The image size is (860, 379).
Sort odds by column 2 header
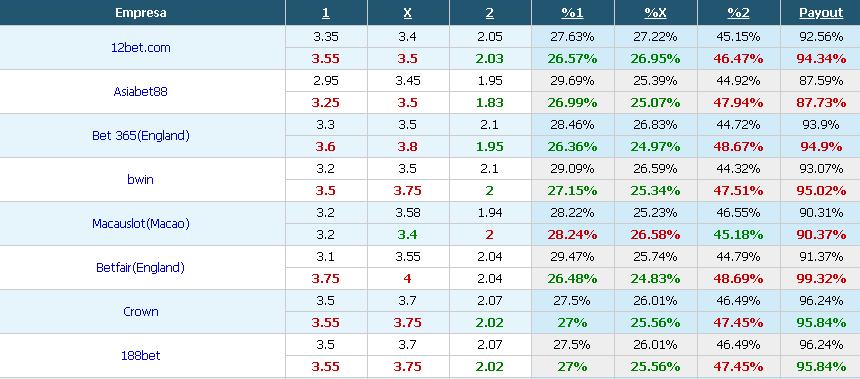tap(490, 13)
